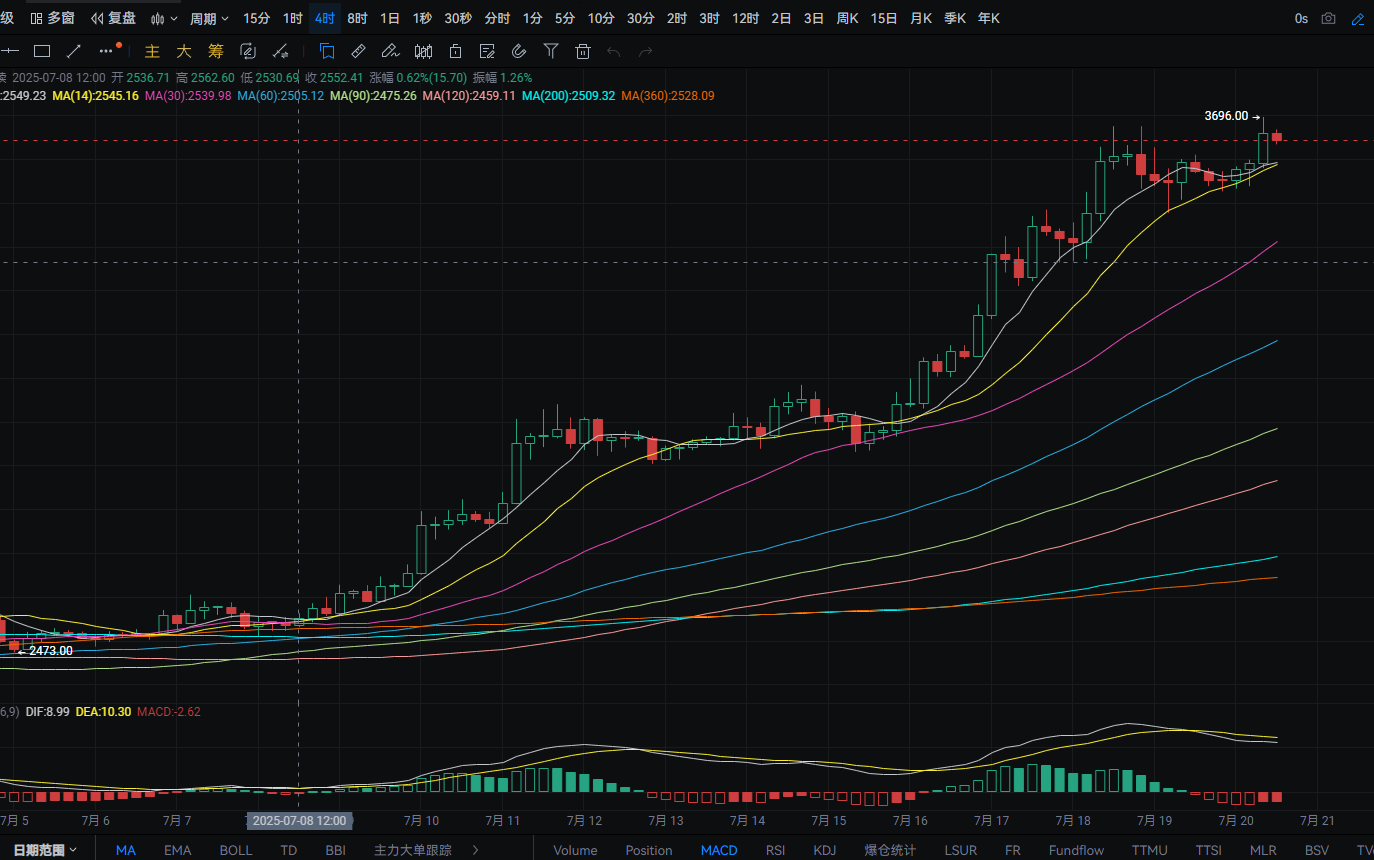Click the 7月 15 date axis label
The image size is (1374, 860).
coord(830,820)
